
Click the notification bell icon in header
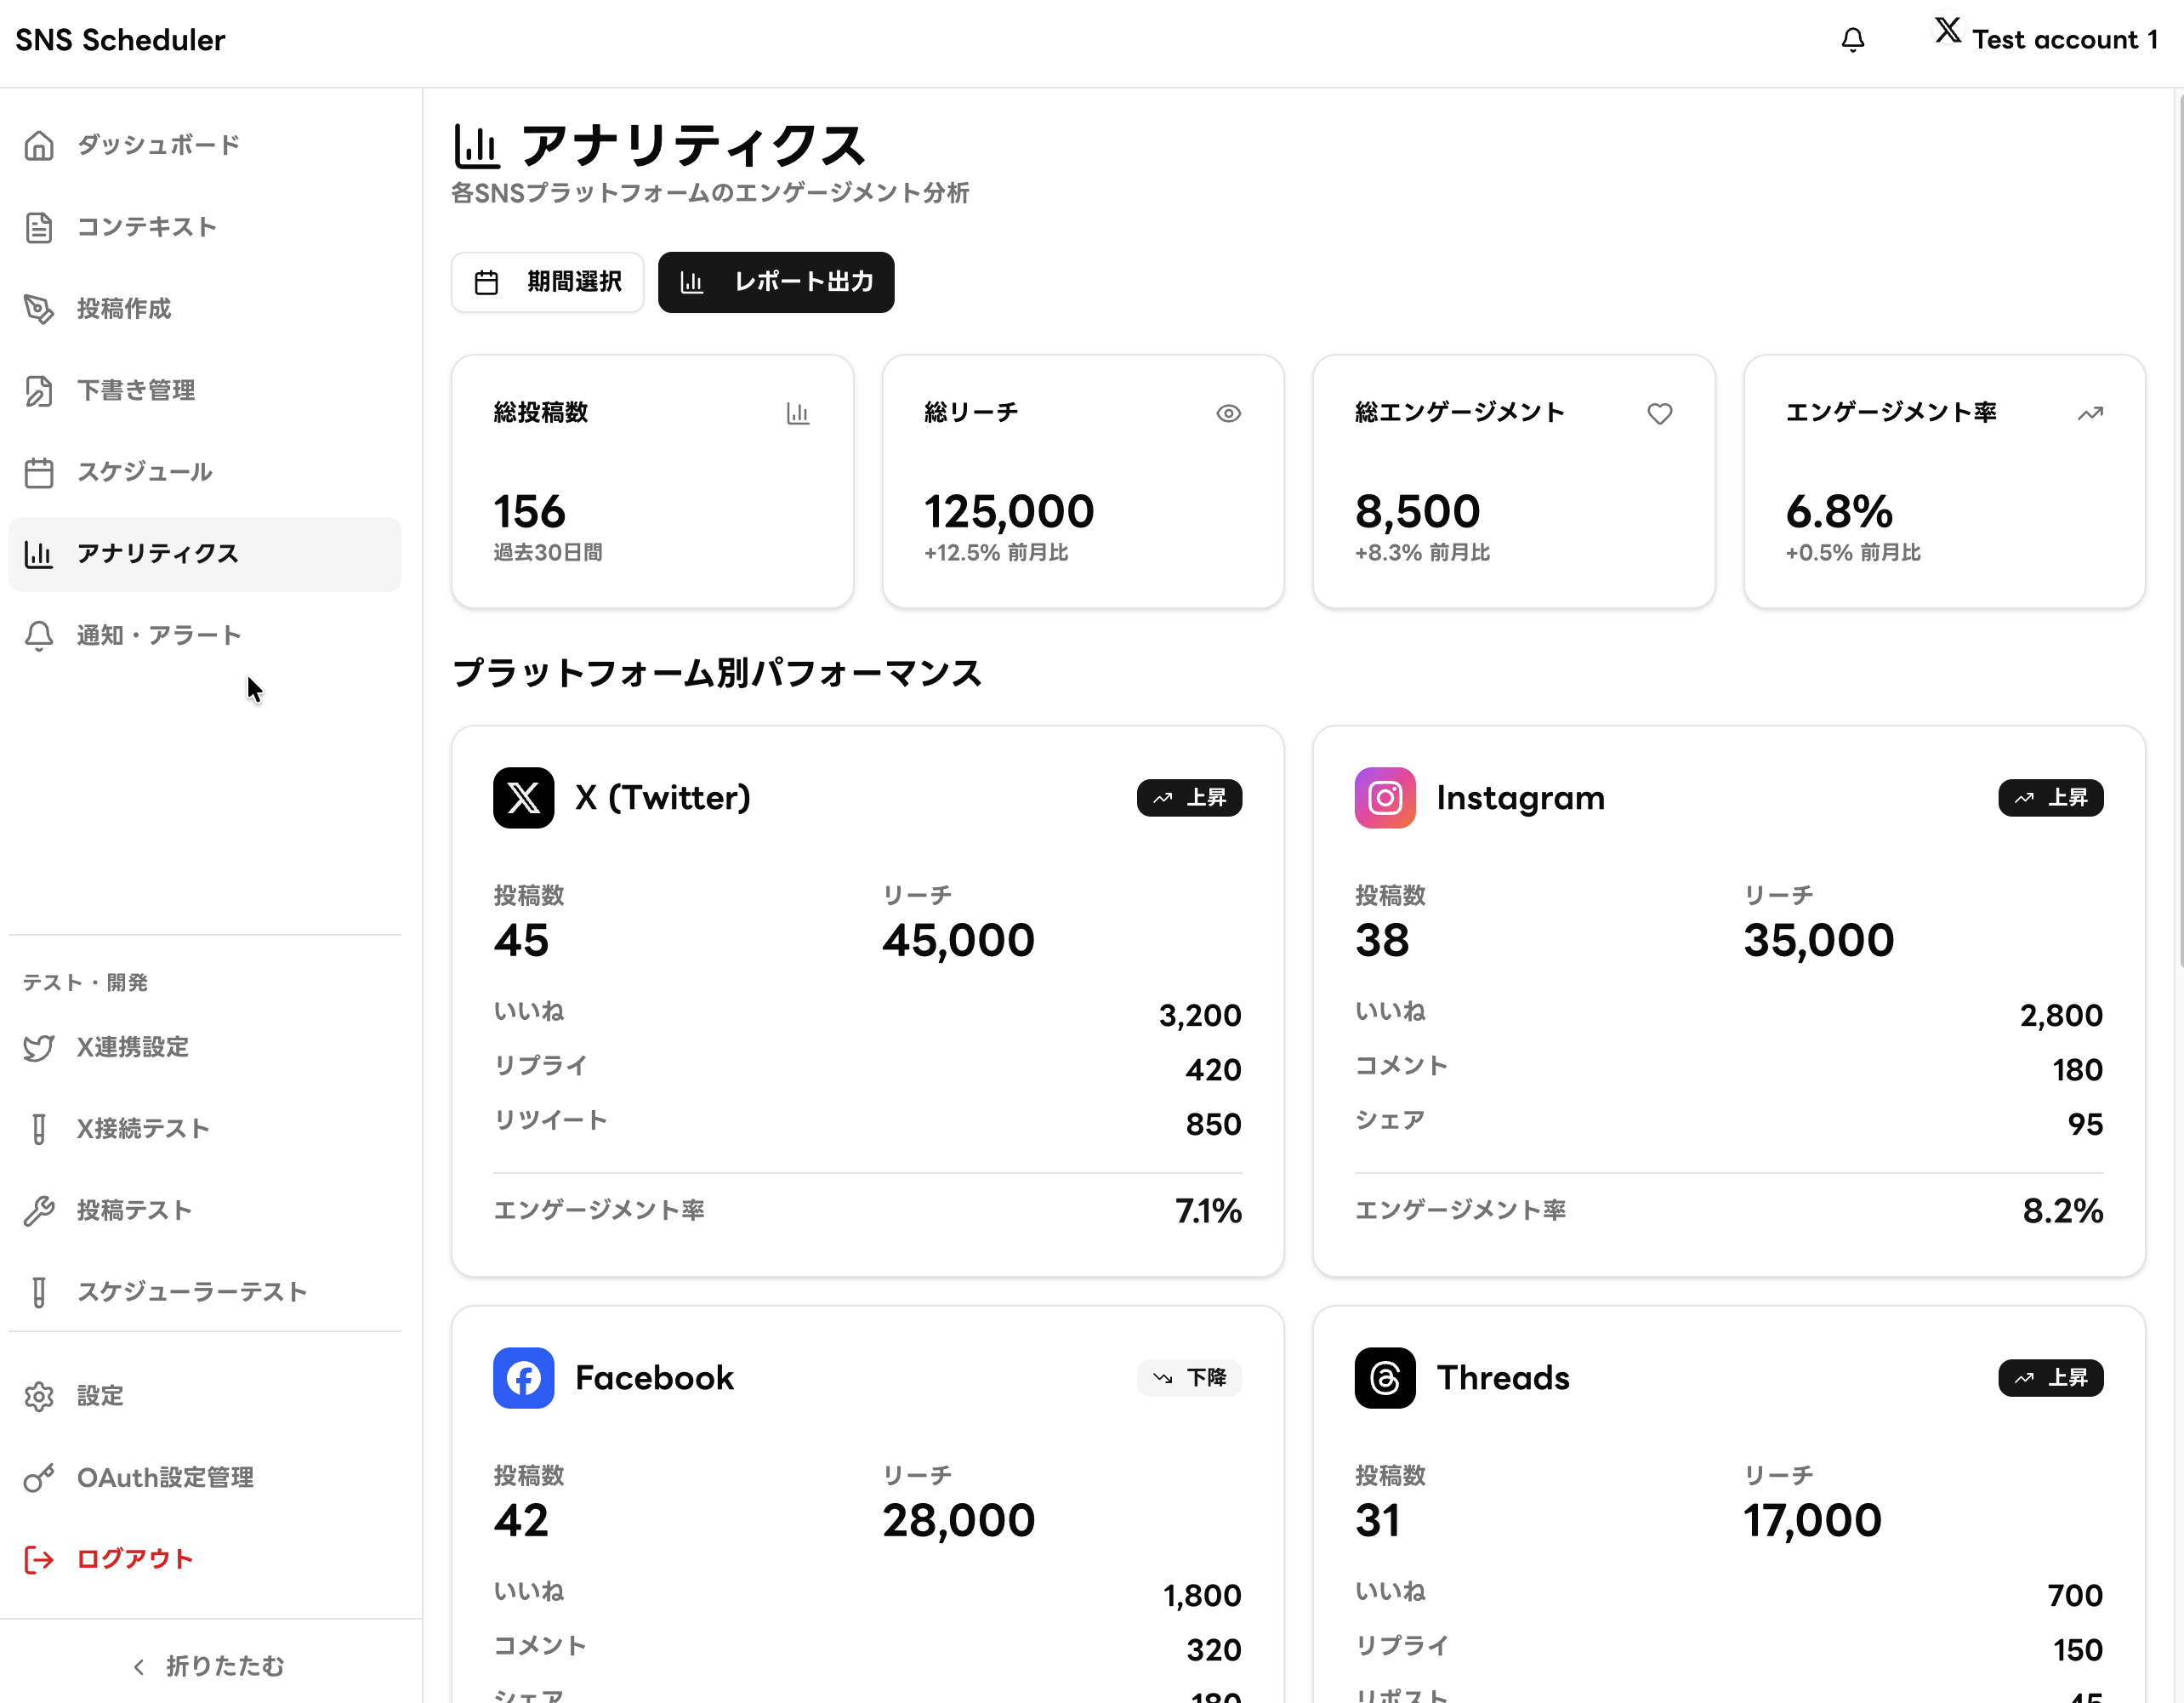click(1852, 40)
